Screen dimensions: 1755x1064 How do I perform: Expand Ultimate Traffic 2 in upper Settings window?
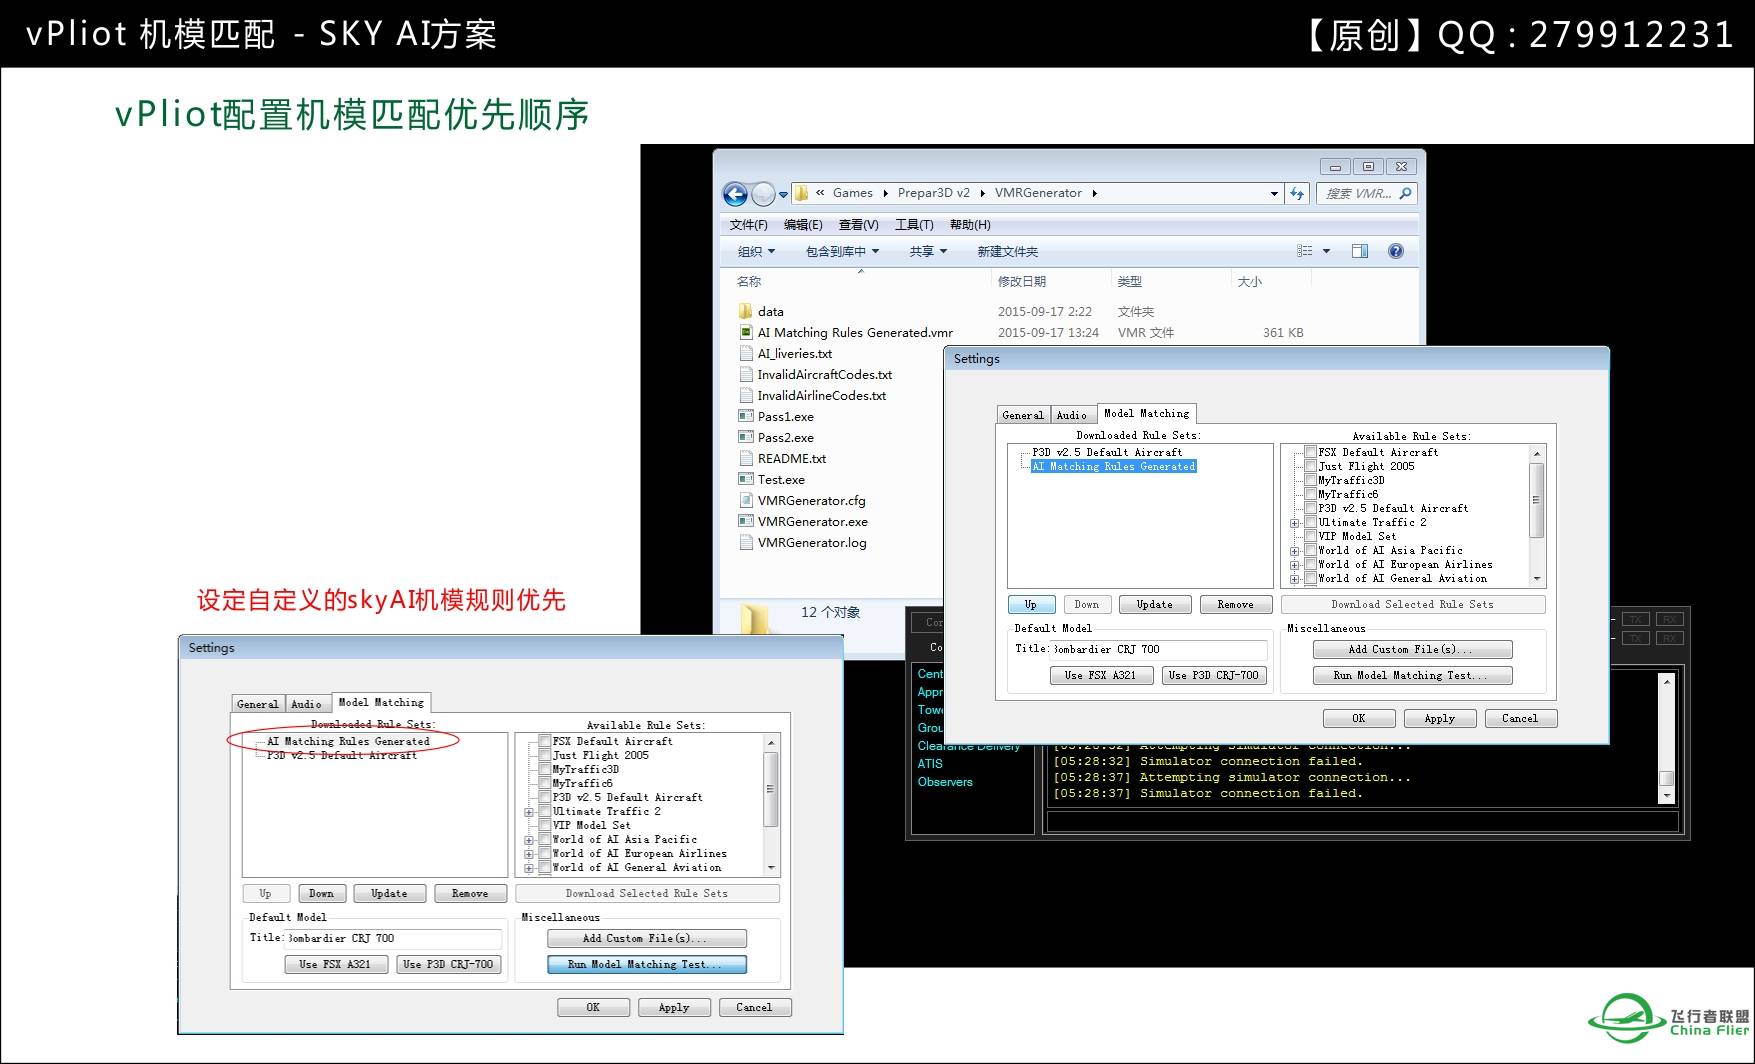pyautogui.click(x=1294, y=523)
